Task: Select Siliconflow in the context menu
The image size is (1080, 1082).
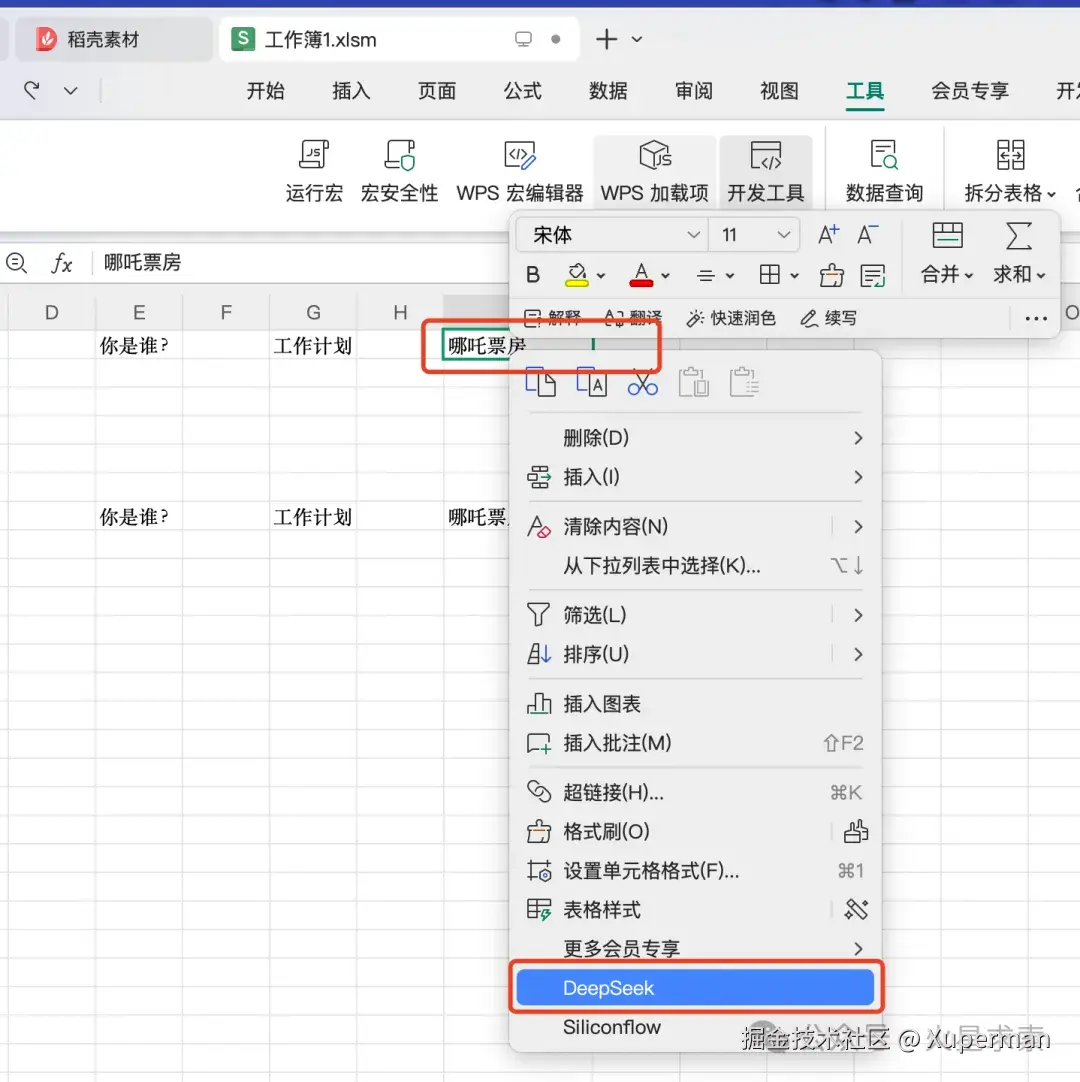Action: 695,1027
